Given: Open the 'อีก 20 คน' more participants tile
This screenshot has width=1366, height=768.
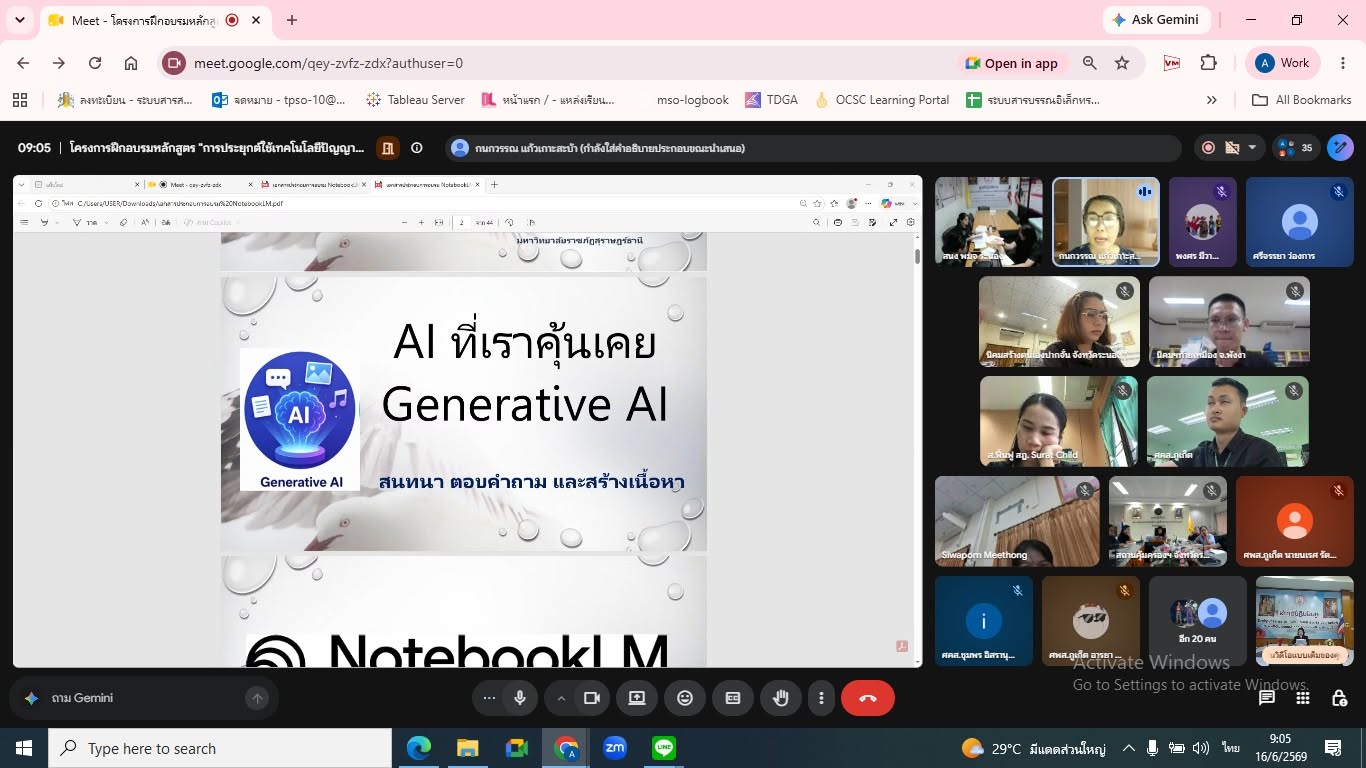Looking at the screenshot, I should click(1197, 621).
